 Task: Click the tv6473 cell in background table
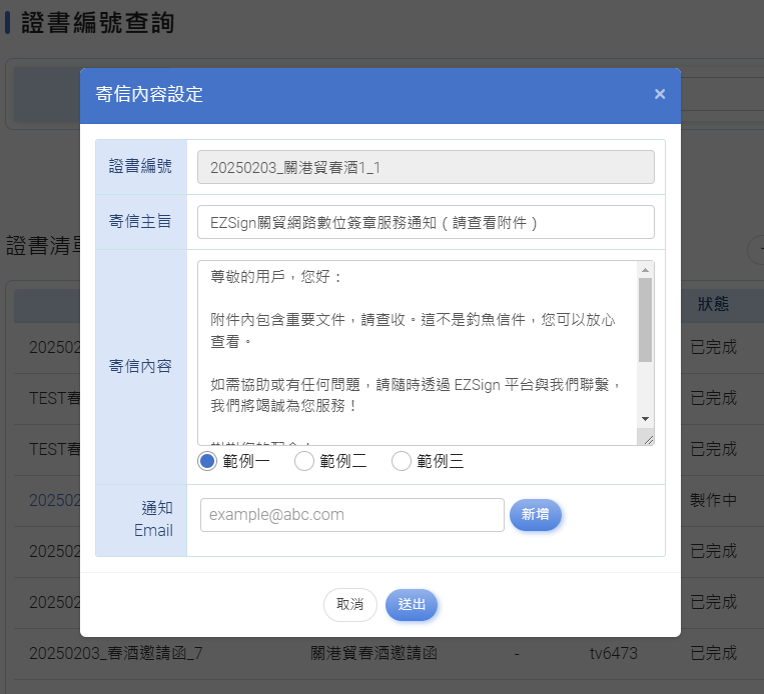(613, 653)
